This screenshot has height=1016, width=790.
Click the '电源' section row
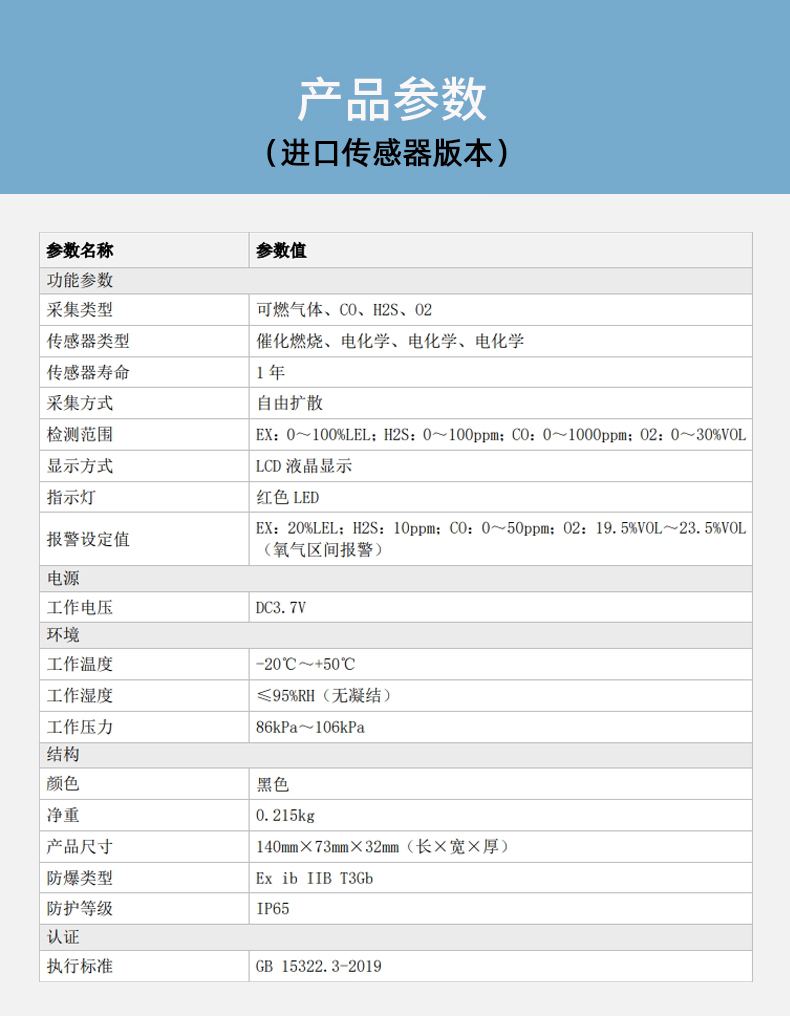click(396, 578)
